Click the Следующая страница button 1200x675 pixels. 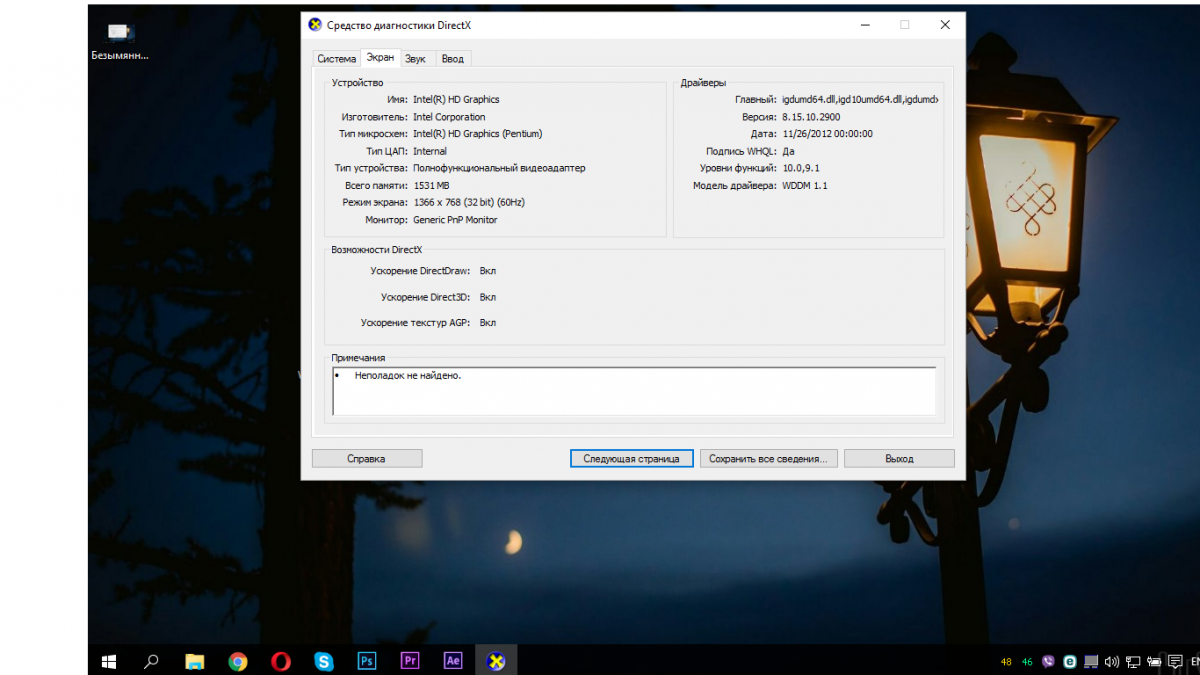click(631, 458)
